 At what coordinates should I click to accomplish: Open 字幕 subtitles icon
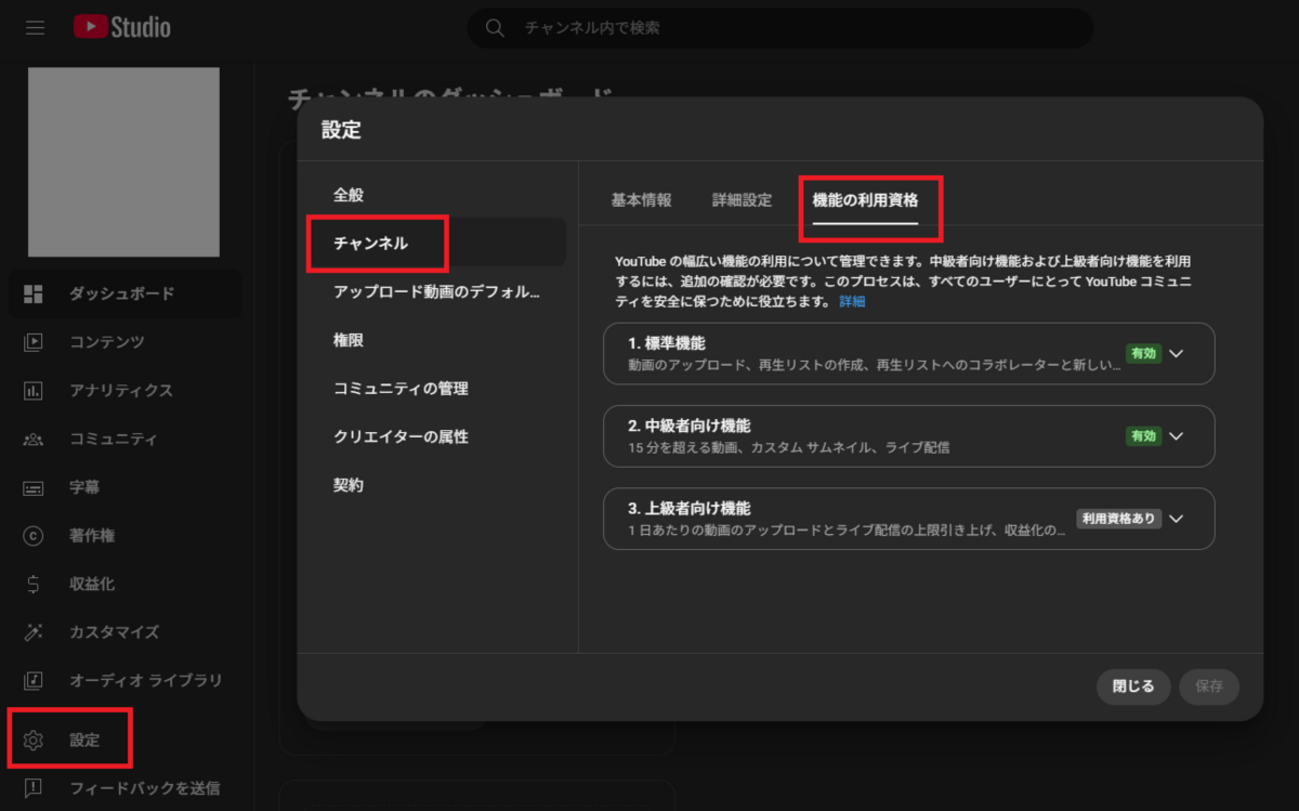[x=33, y=488]
